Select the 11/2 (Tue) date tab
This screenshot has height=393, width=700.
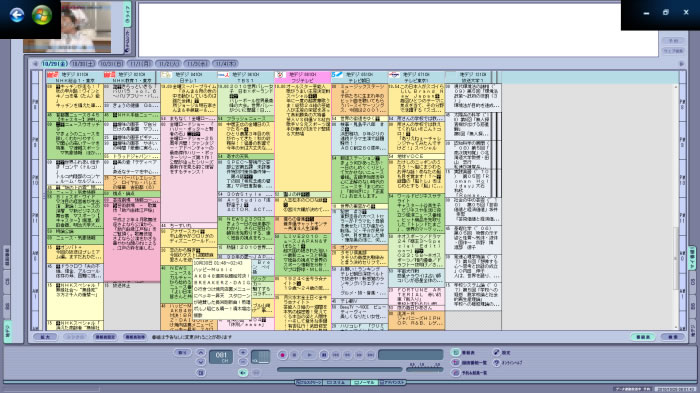click(168, 64)
